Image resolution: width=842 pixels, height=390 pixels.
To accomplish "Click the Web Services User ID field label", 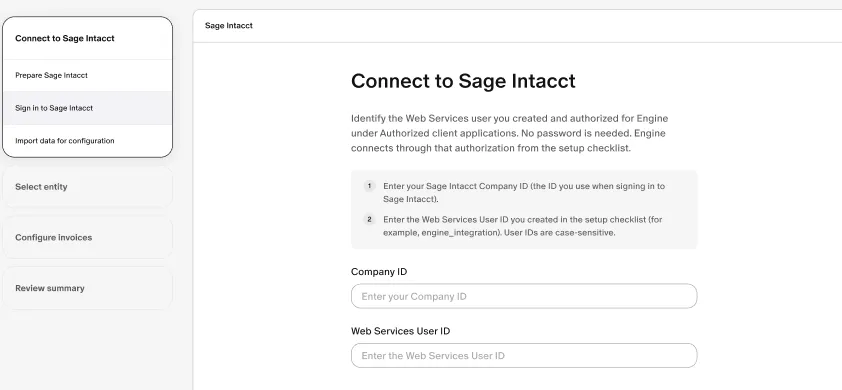I will [x=400, y=331].
